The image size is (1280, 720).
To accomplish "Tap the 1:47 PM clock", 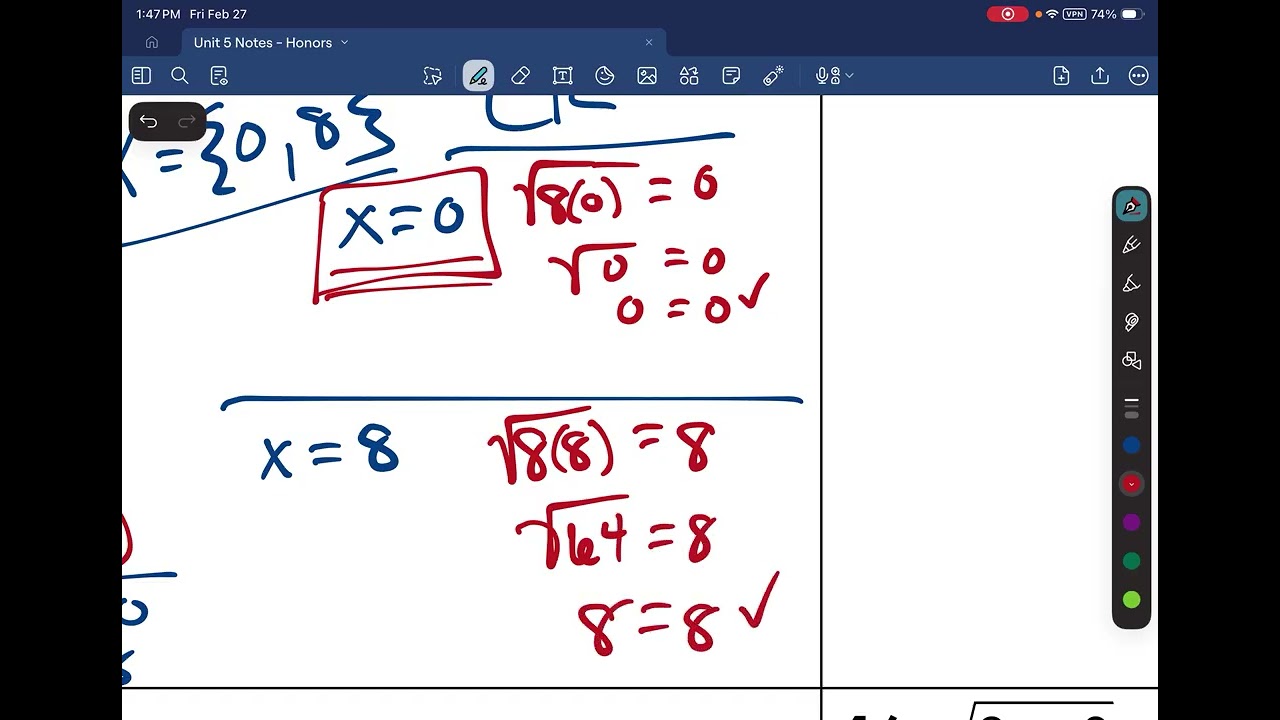I will 158,14.
